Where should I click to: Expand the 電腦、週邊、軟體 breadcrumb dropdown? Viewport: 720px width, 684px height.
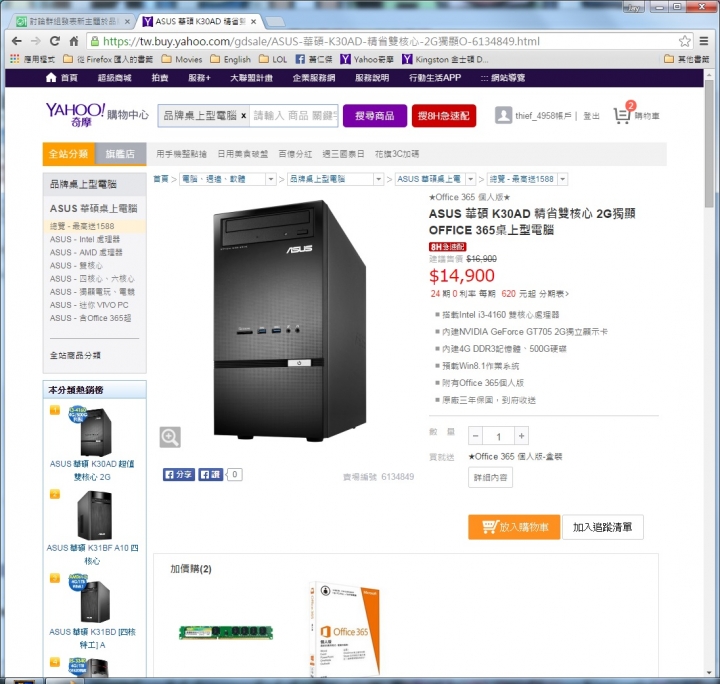[271, 179]
